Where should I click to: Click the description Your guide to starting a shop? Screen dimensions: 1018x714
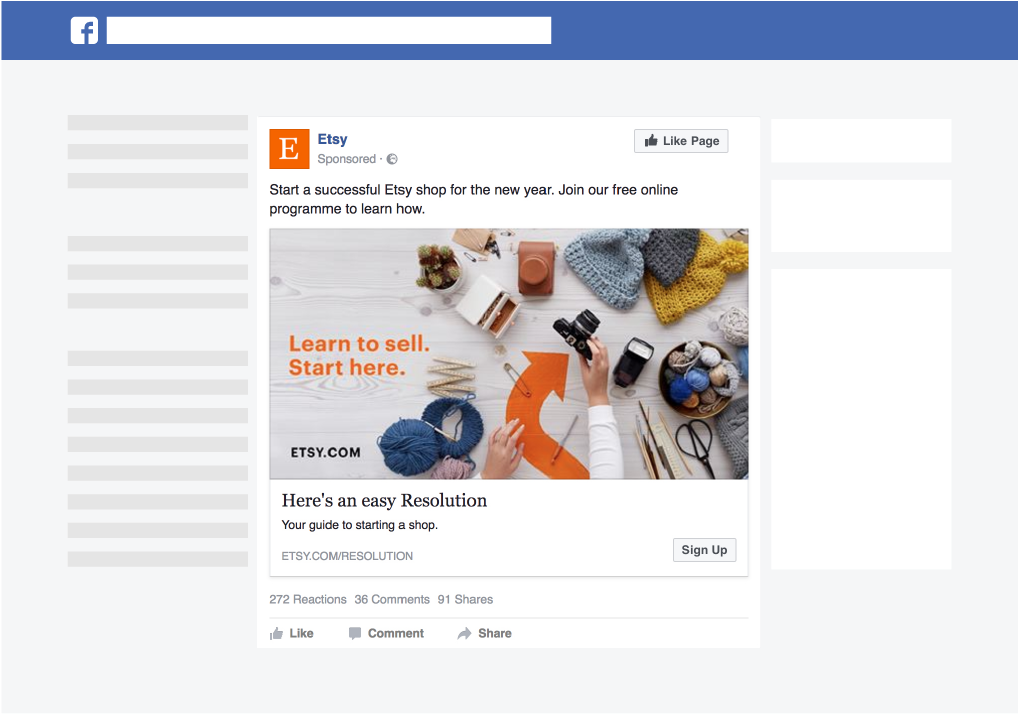pos(360,525)
